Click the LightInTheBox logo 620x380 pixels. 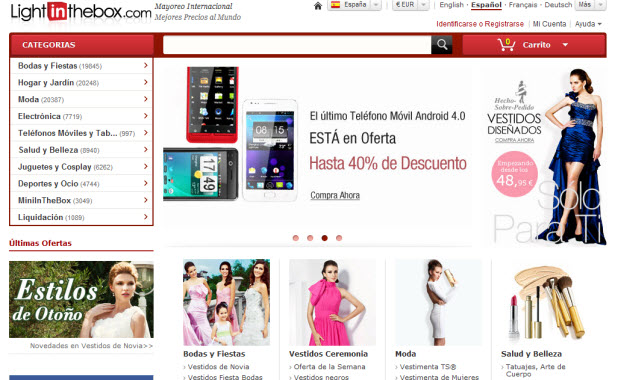coord(81,12)
